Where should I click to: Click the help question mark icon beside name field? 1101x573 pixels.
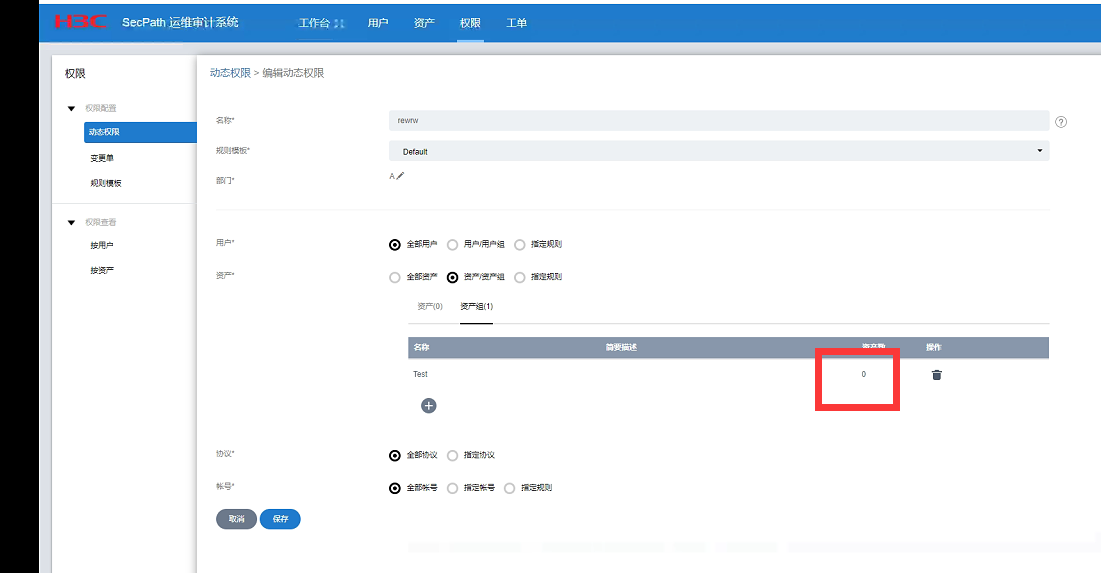click(1061, 121)
